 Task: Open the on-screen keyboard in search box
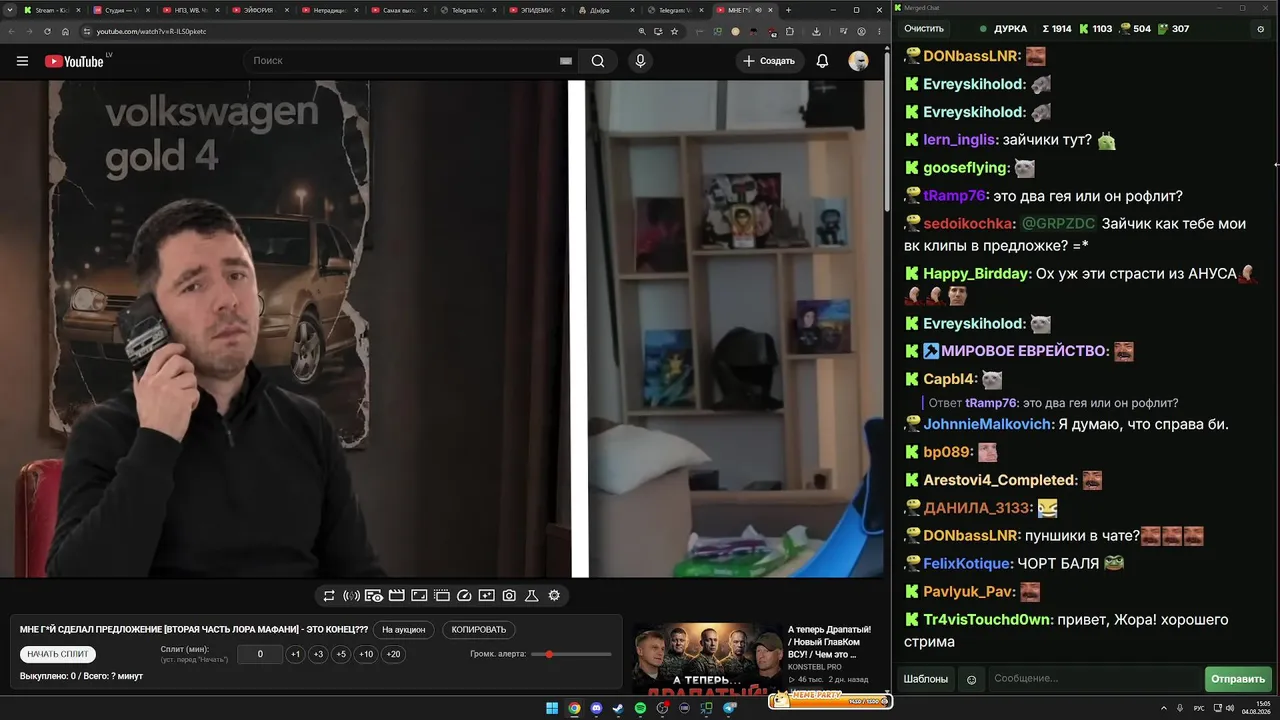pyautogui.click(x=566, y=61)
